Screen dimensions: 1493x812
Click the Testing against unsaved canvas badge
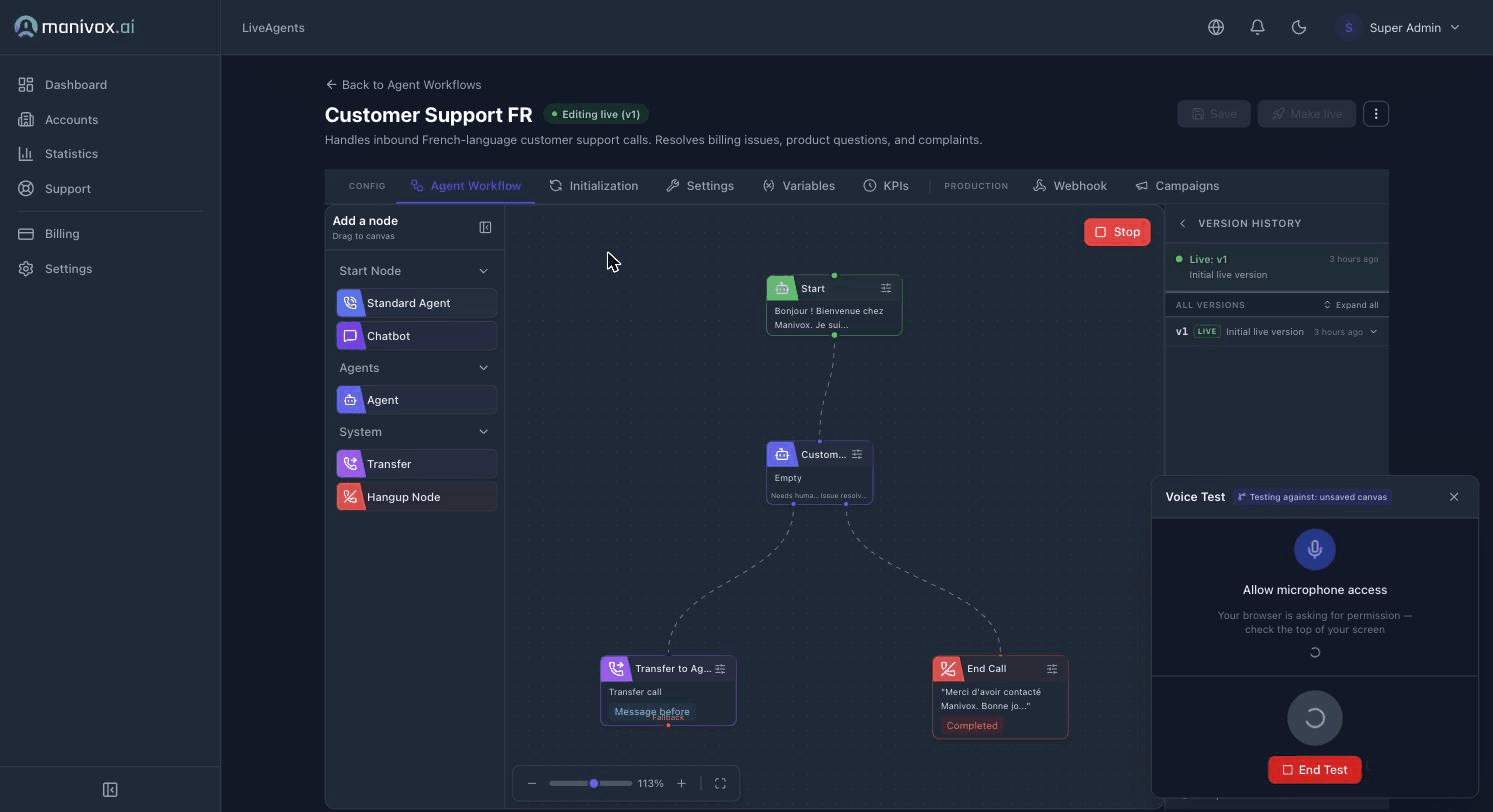(1312, 497)
